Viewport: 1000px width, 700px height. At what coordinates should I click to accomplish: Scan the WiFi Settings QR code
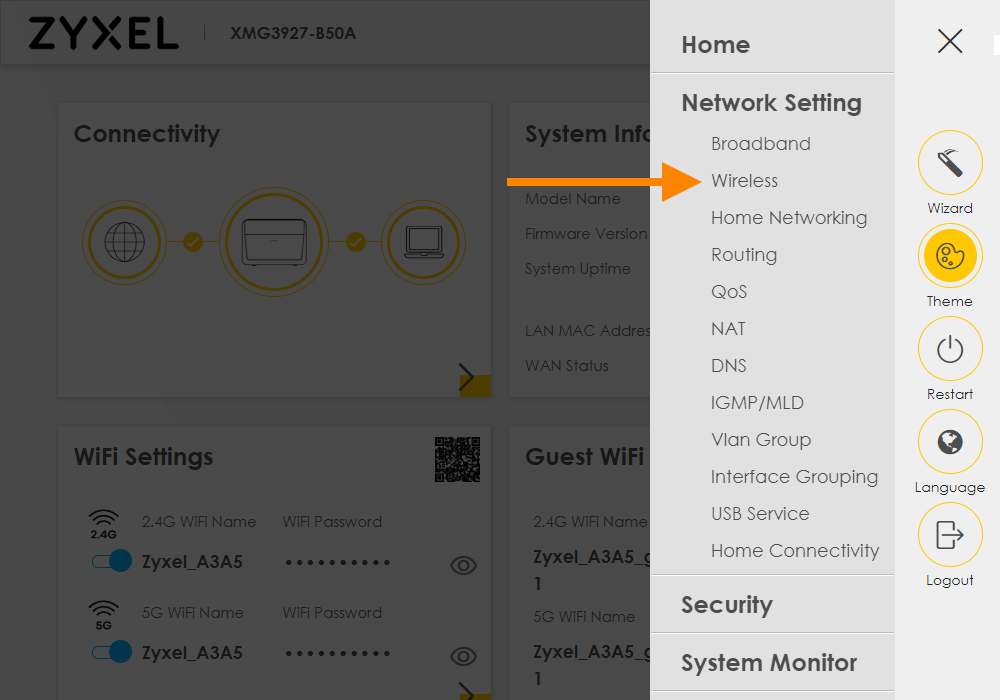pyautogui.click(x=457, y=458)
